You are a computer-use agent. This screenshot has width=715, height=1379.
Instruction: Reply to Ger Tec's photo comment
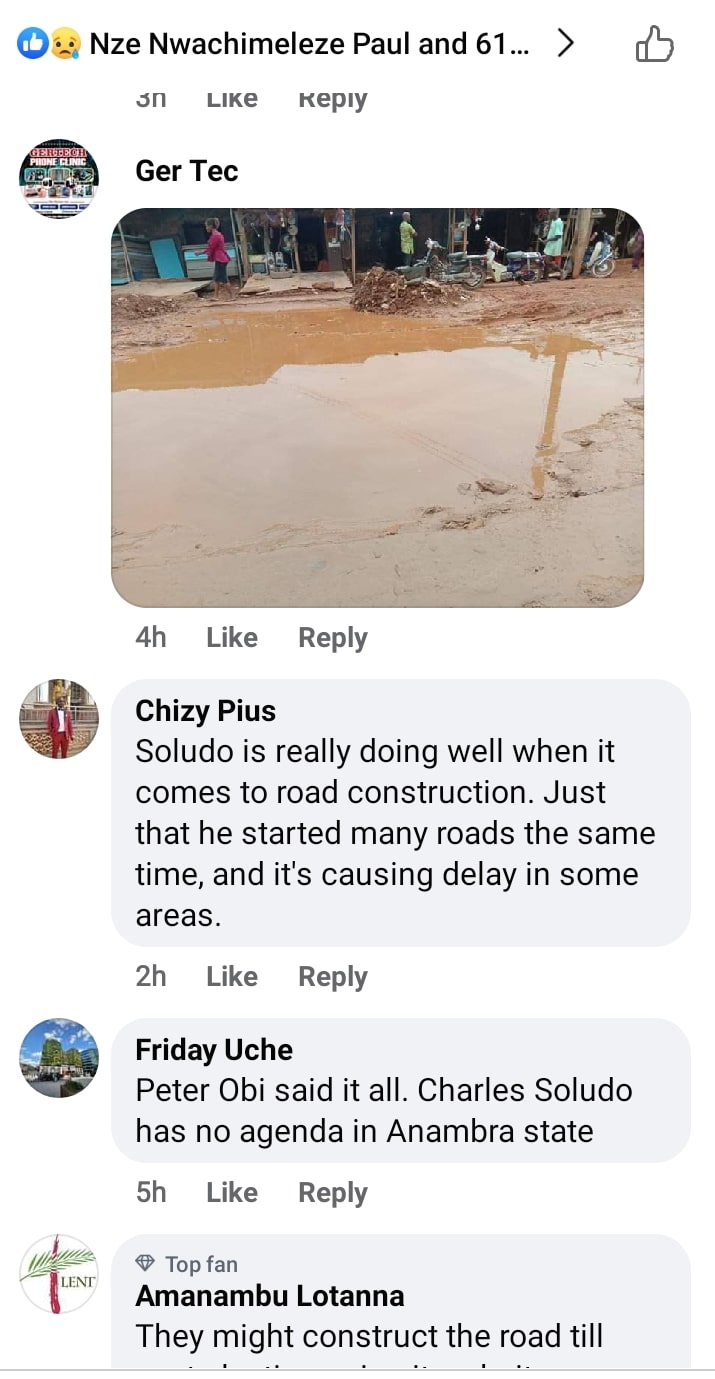pos(333,638)
